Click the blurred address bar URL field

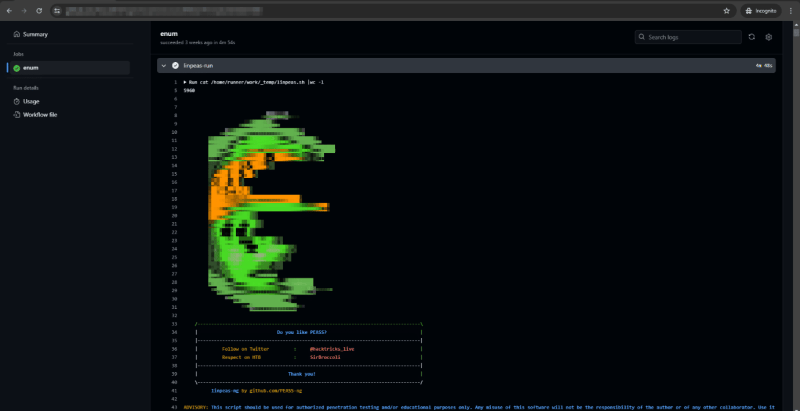[163, 11]
